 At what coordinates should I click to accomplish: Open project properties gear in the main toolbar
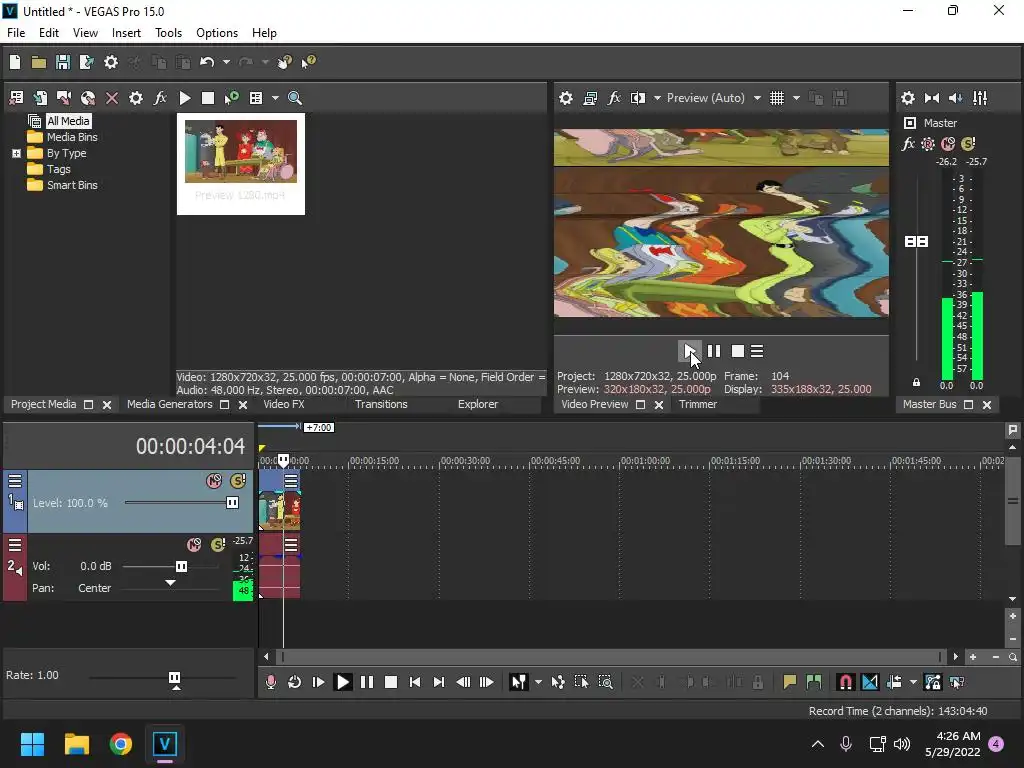coord(111,62)
